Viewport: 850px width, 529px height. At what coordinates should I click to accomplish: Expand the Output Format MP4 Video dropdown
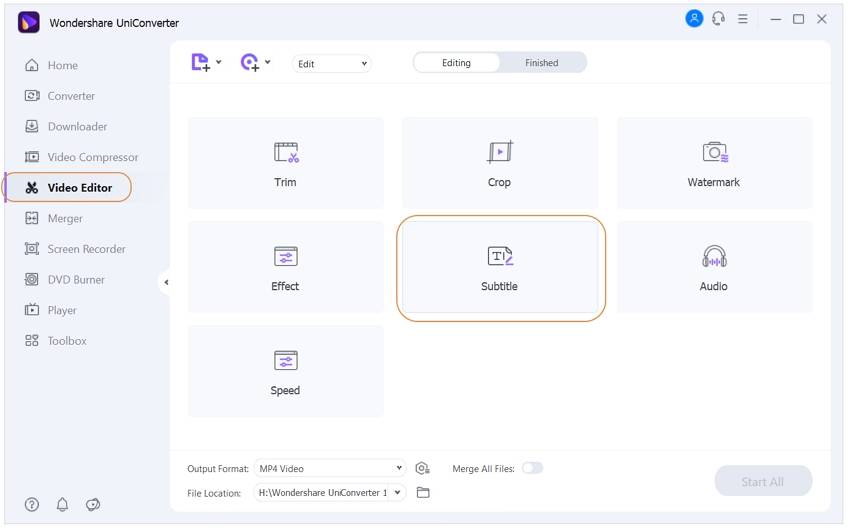[330, 468]
